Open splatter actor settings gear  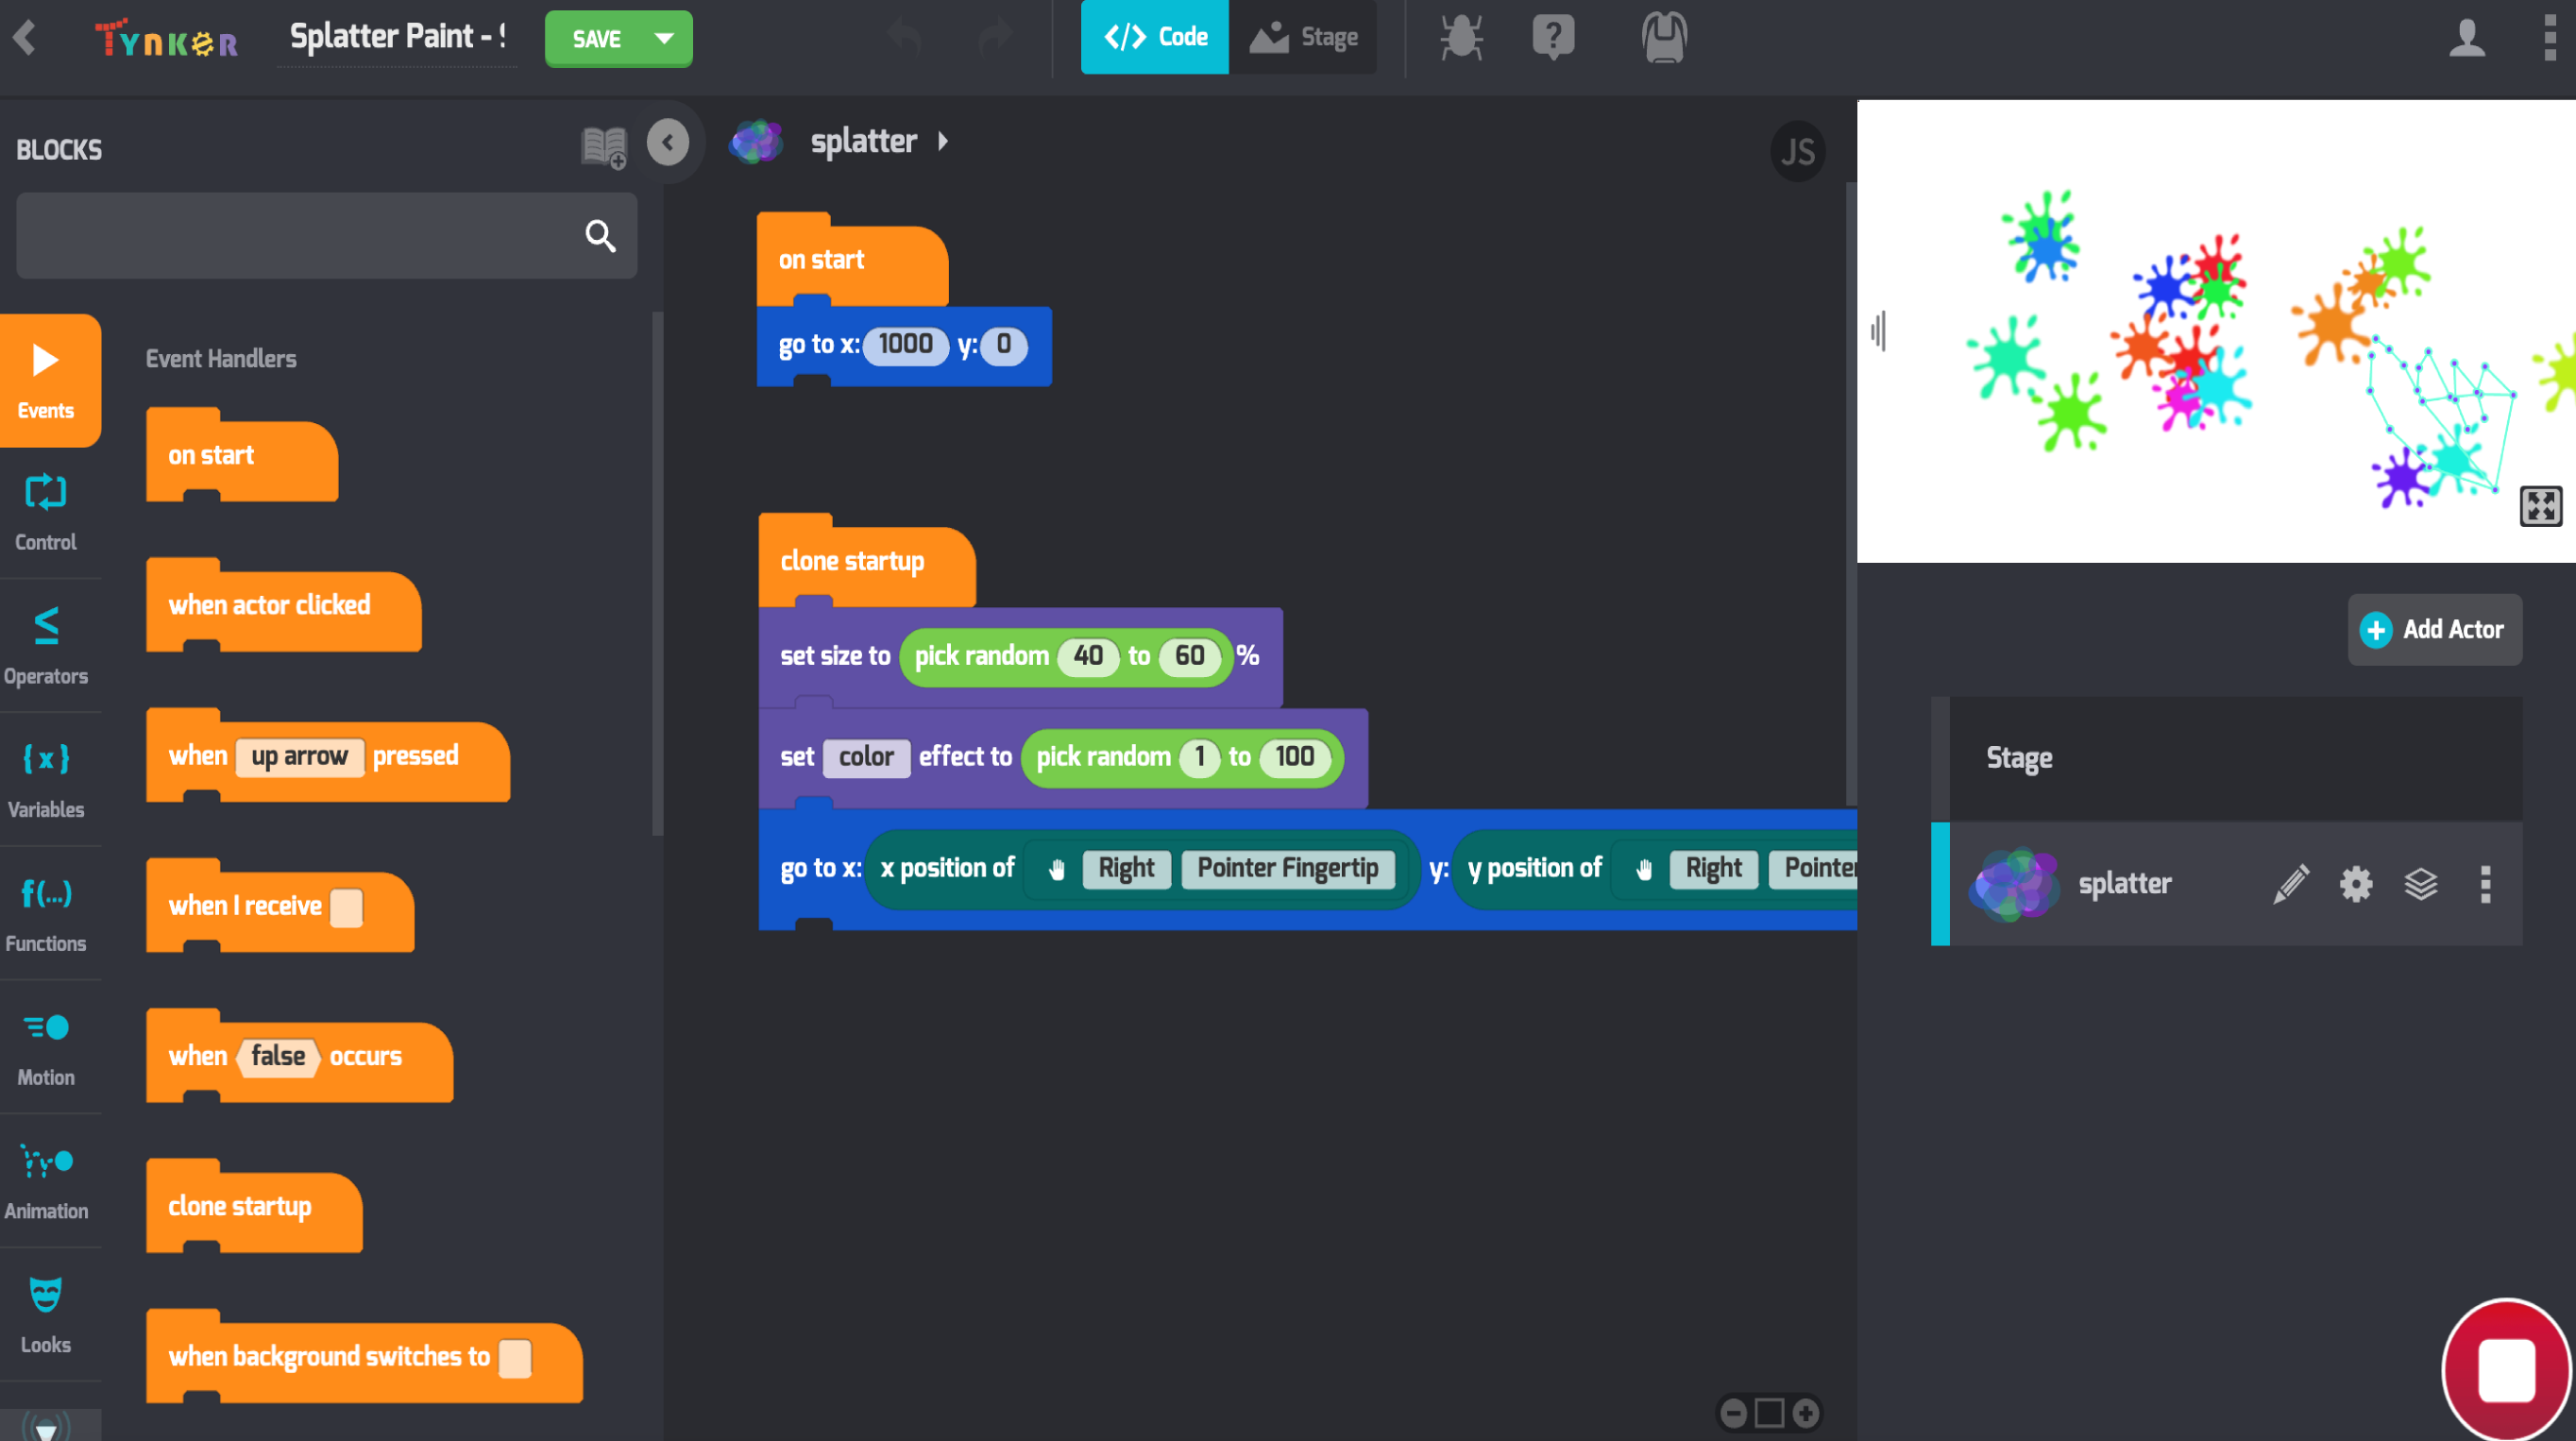tap(2356, 884)
